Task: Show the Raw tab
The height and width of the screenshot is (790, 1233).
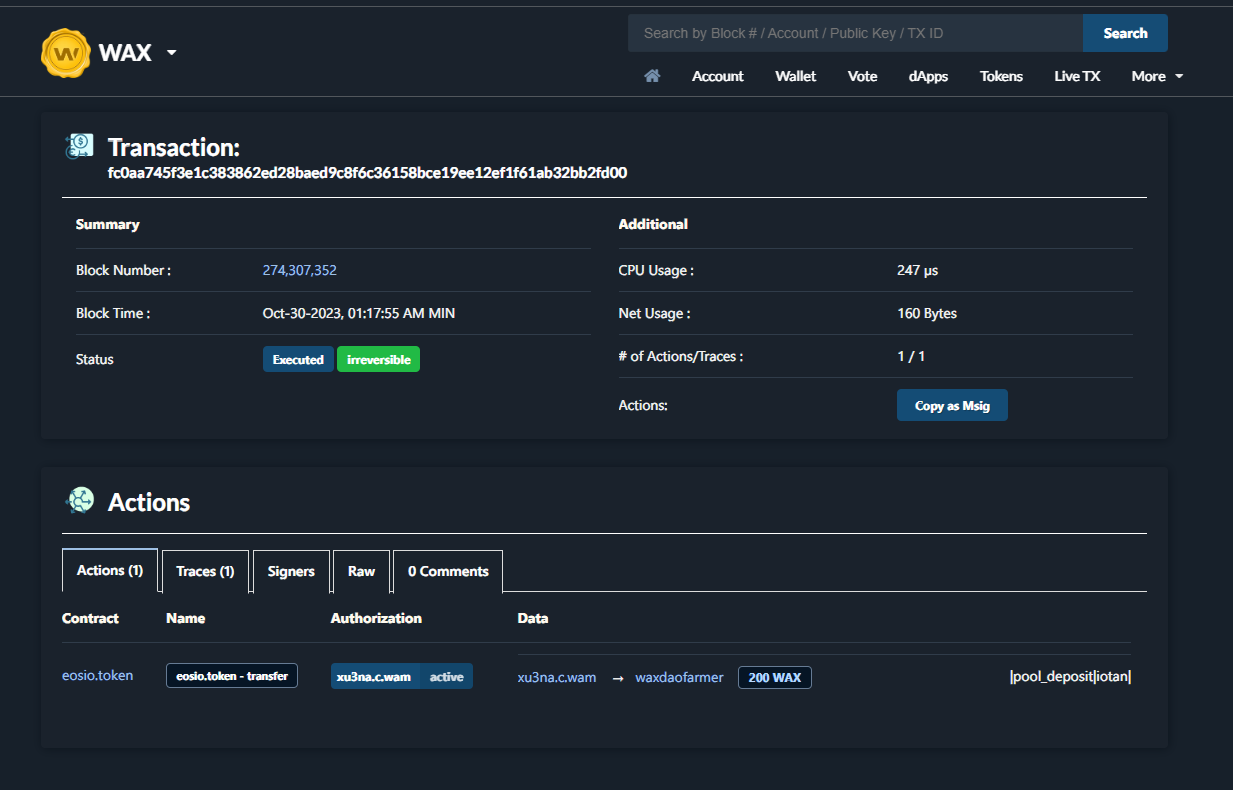Action: click(361, 571)
